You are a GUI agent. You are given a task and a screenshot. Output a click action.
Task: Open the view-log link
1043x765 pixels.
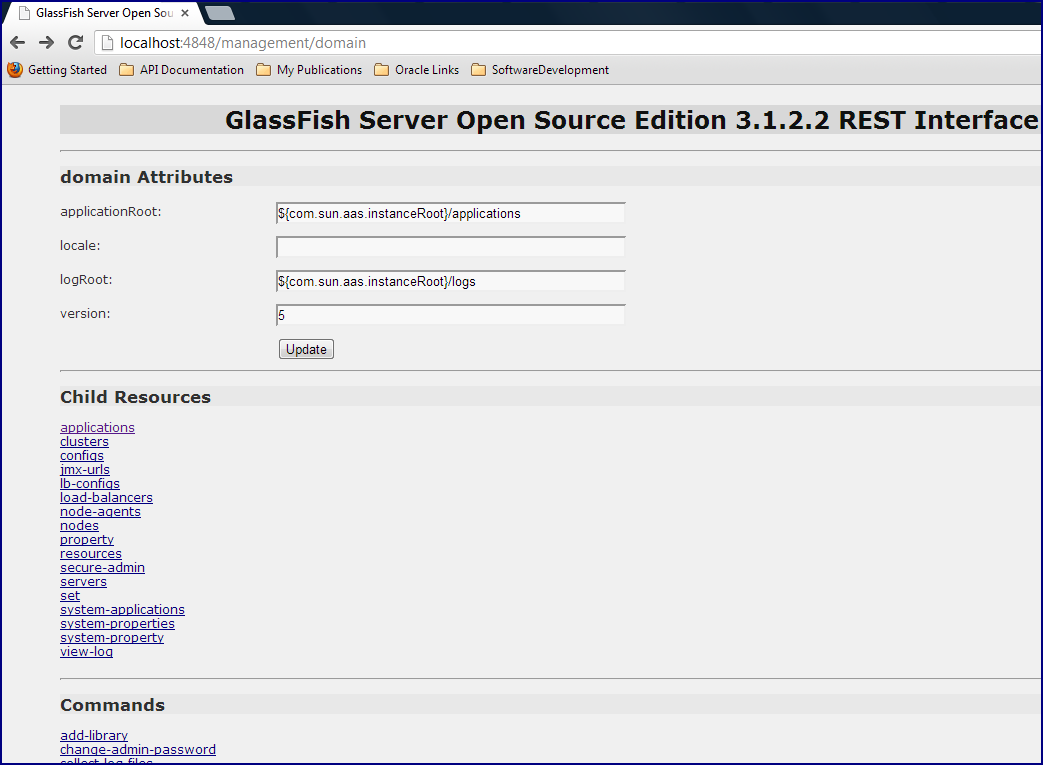[x=86, y=651]
